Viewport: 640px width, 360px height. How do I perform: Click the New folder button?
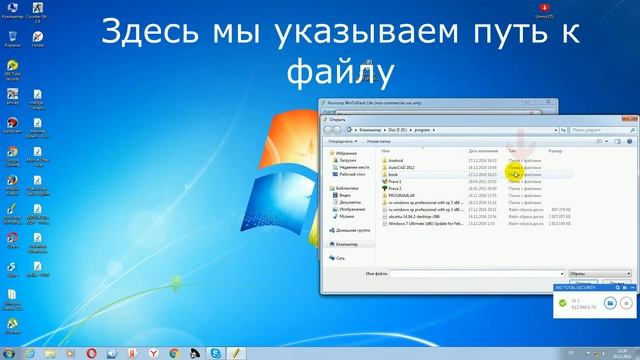click(378, 141)
